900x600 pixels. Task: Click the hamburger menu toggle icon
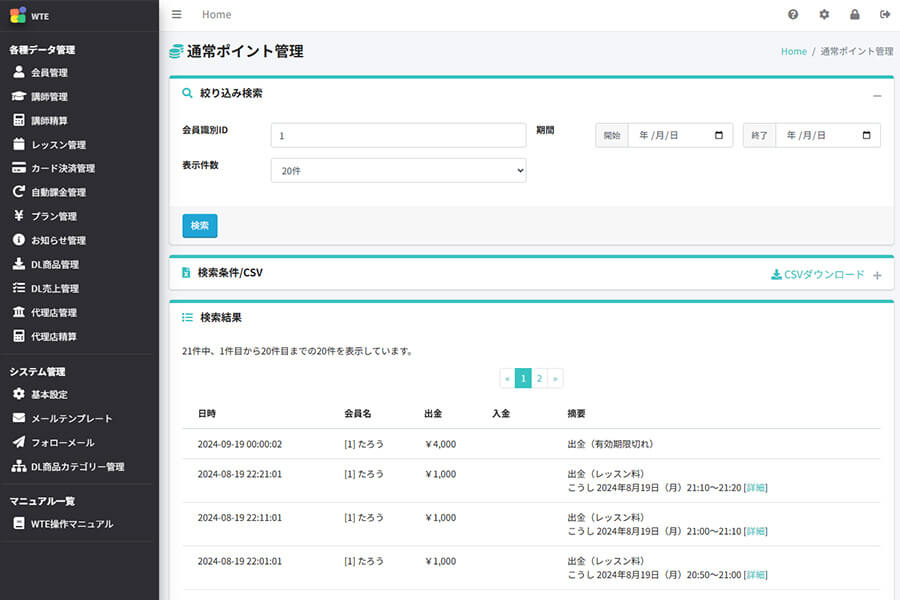tap(177, 14)
